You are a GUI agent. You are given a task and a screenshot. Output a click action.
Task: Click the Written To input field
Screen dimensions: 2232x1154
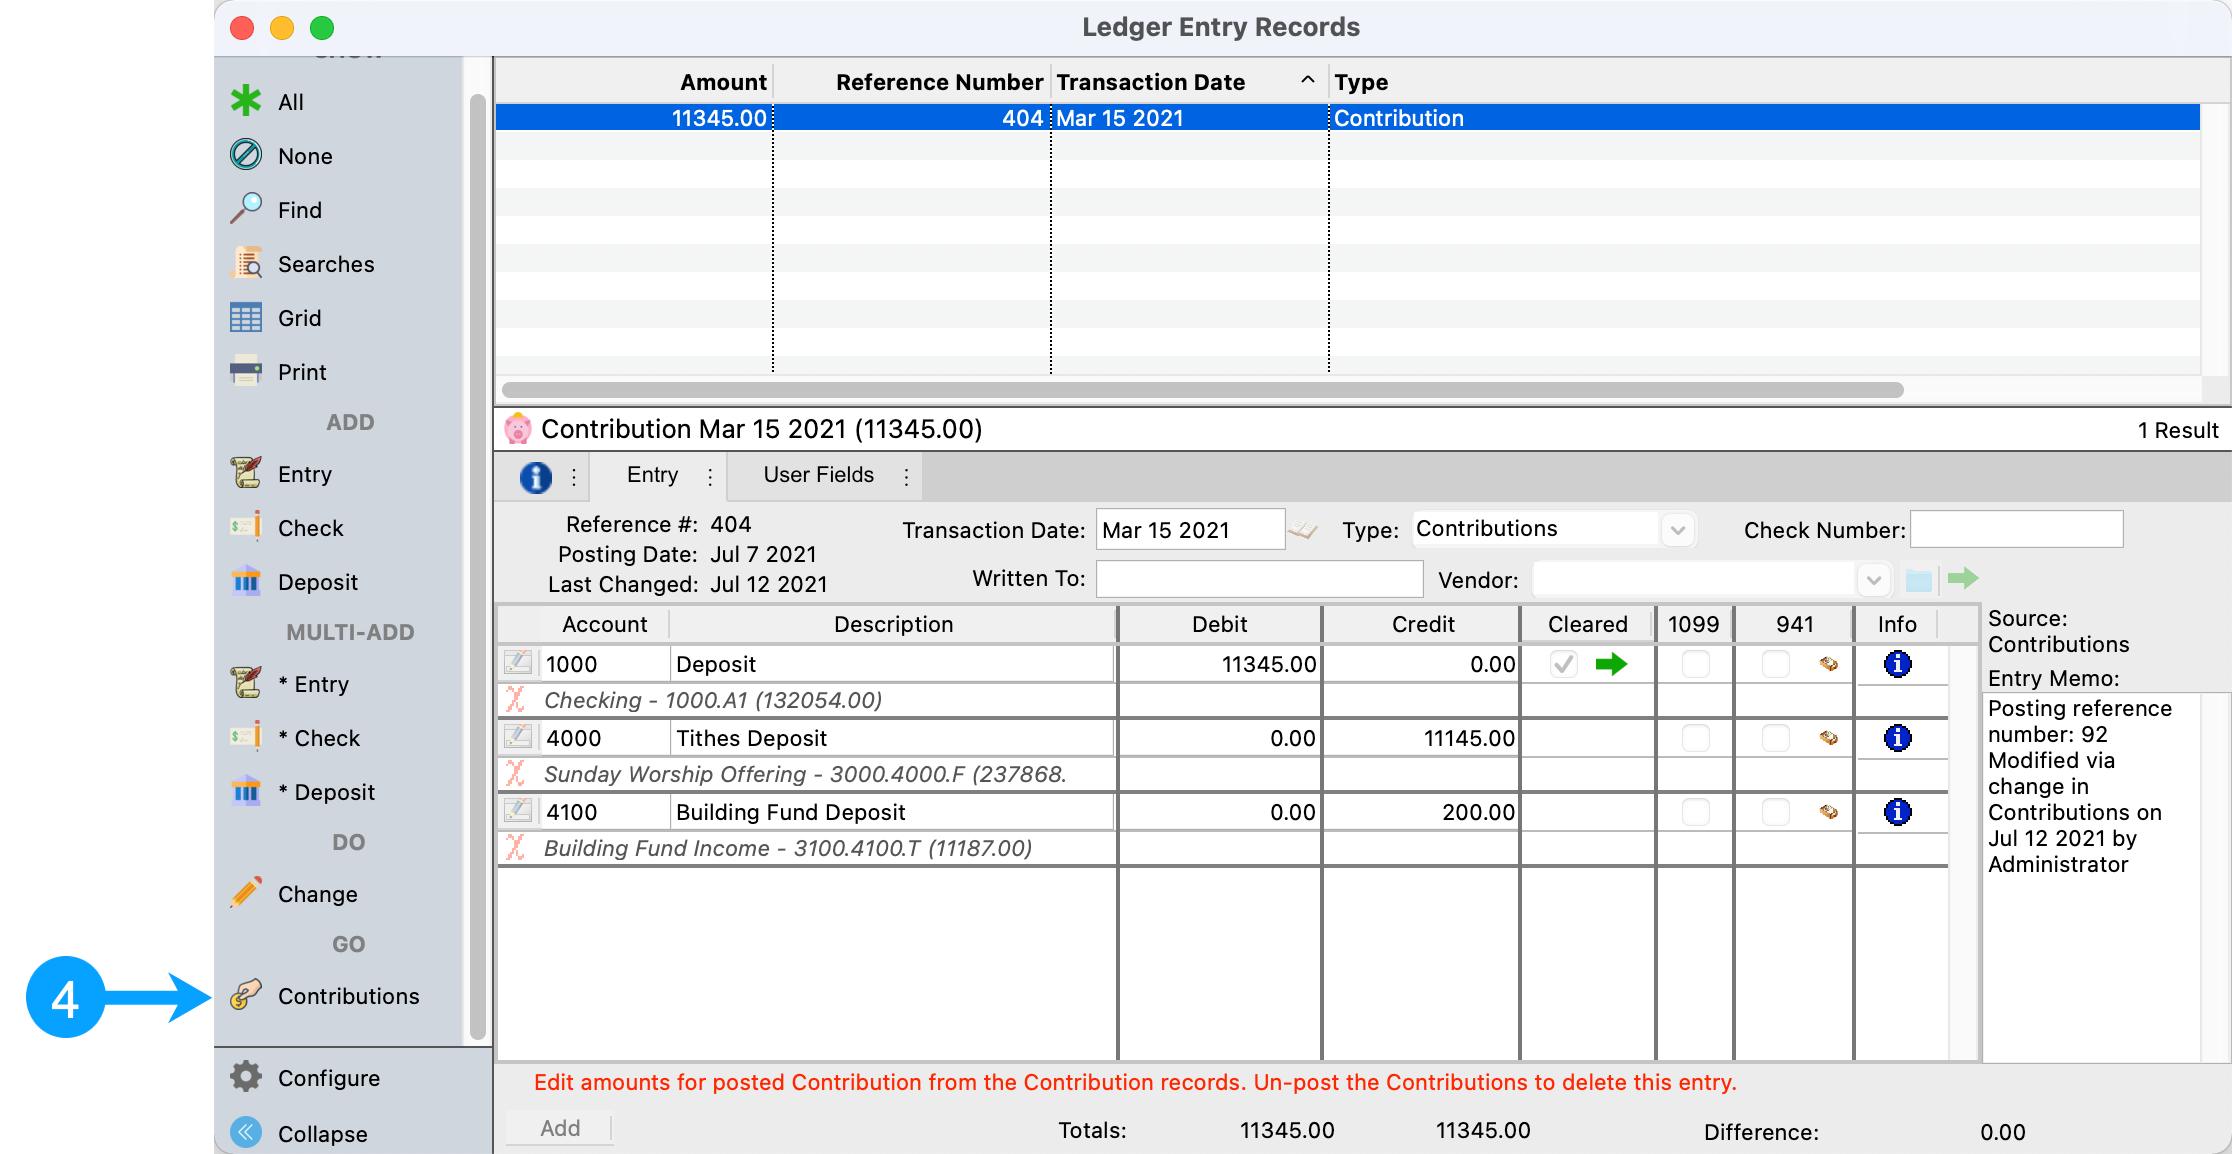1258,579
